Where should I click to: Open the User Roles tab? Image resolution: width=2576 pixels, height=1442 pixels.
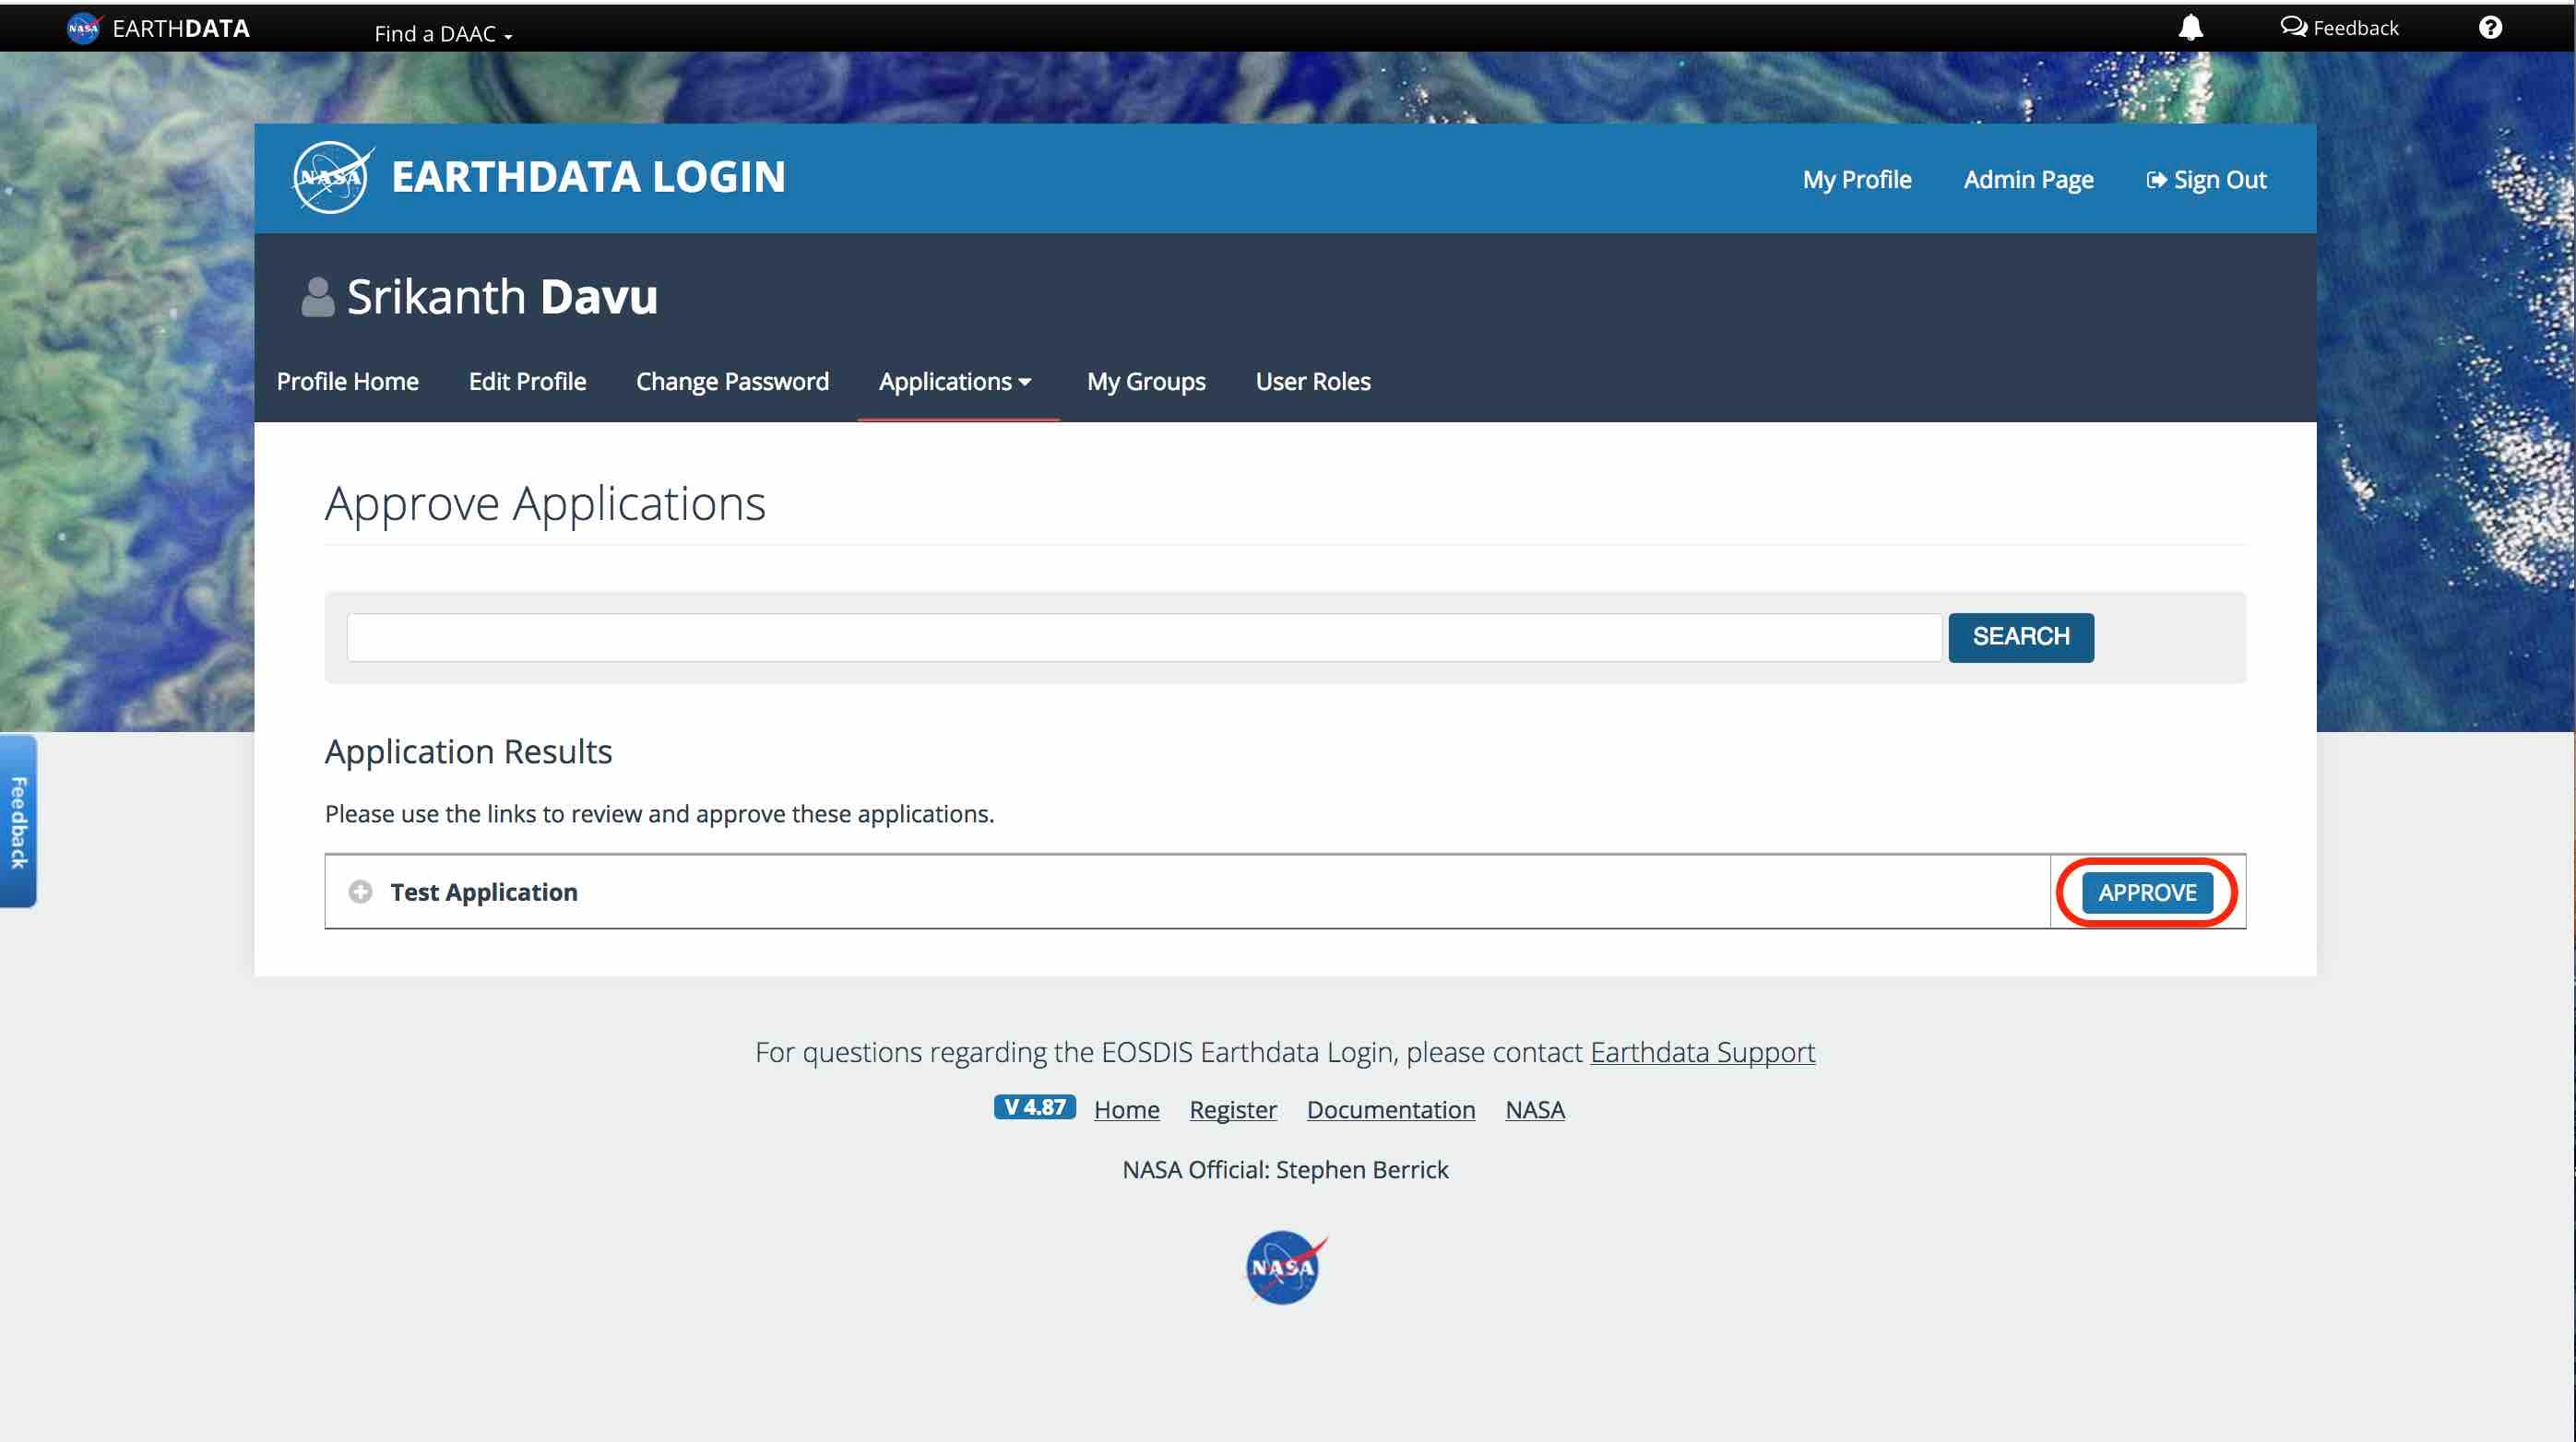click(1313, 381)
